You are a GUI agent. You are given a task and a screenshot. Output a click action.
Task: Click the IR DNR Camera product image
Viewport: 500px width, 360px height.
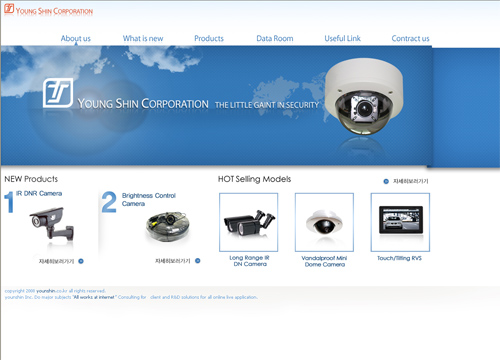coord(52,223)
